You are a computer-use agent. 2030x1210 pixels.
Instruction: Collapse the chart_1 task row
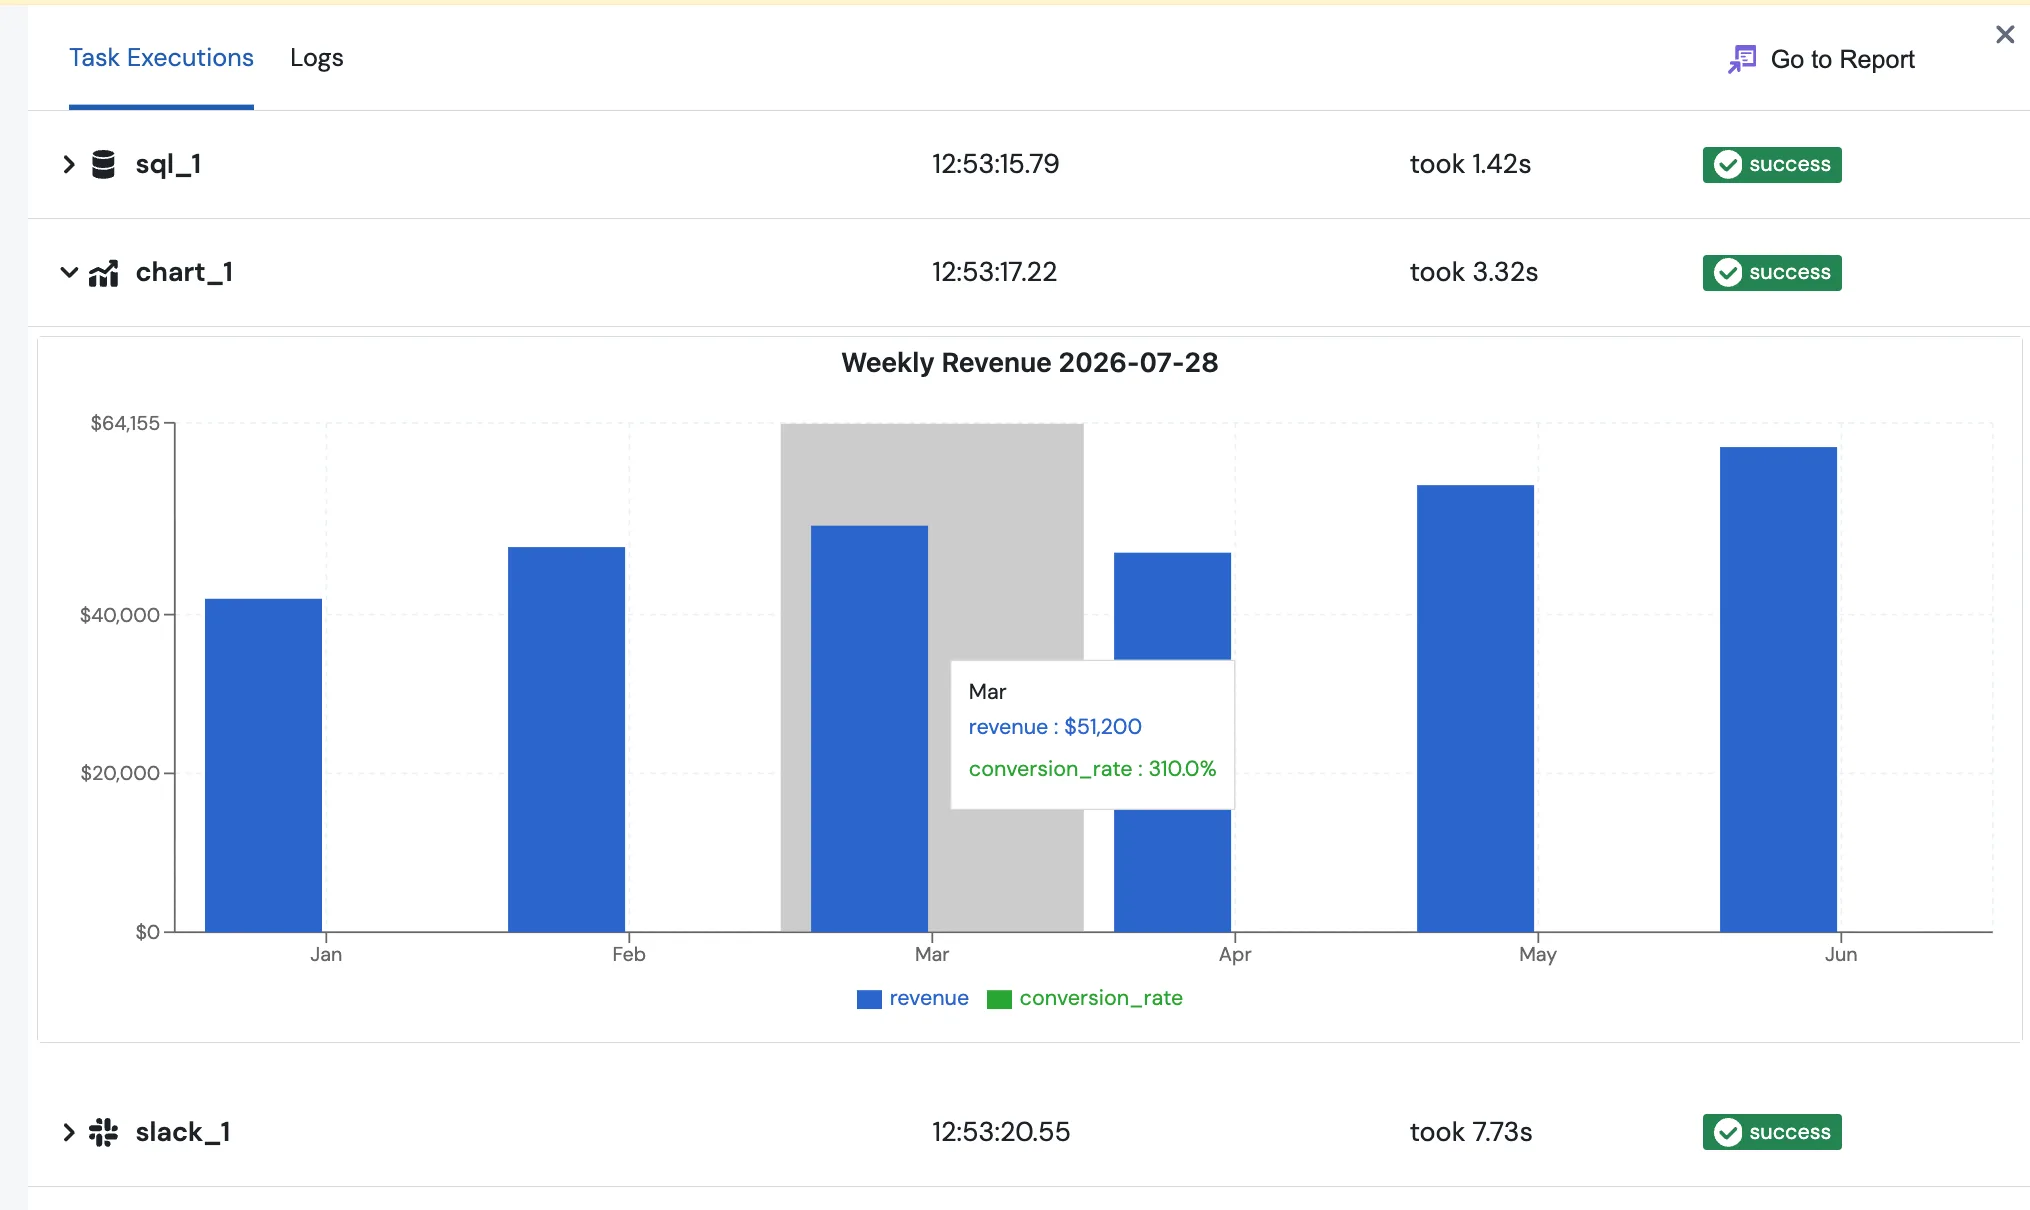pos(69,272)
